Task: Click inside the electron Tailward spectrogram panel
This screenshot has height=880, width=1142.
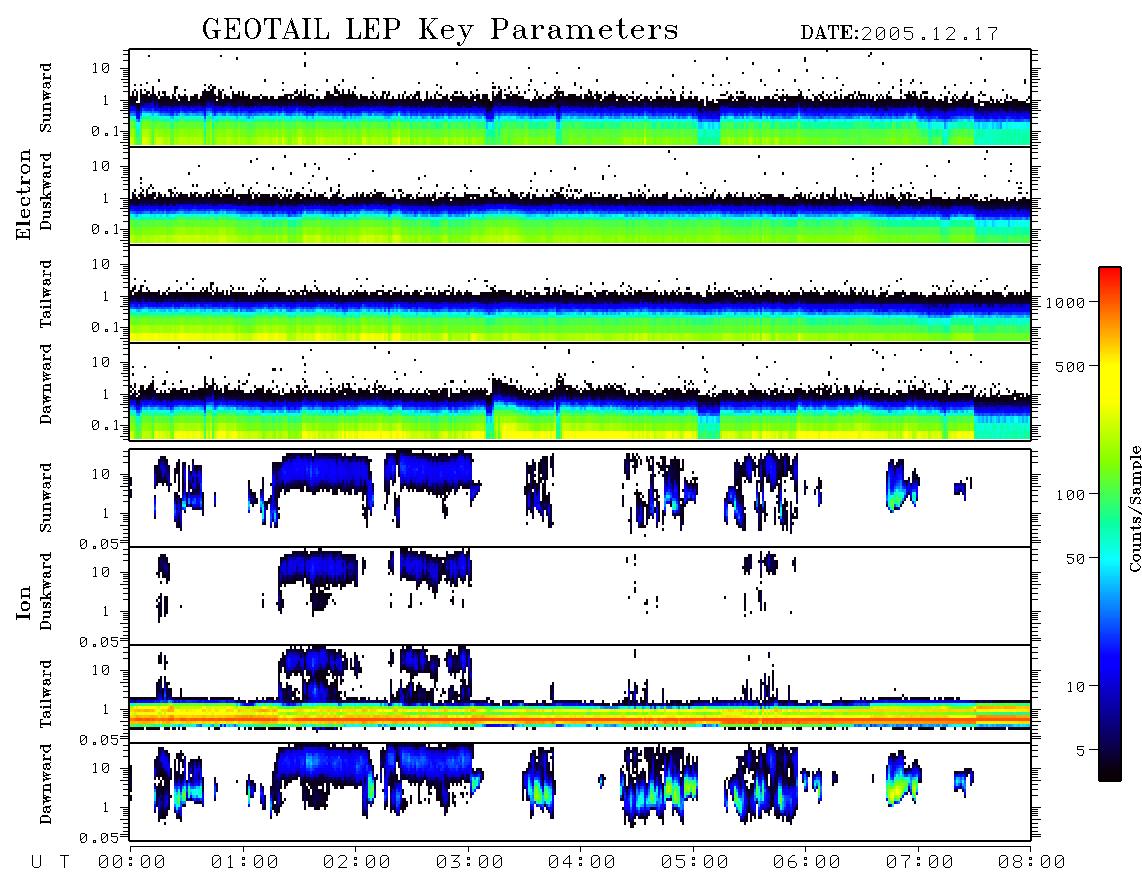Action: (x=580, y=294)
